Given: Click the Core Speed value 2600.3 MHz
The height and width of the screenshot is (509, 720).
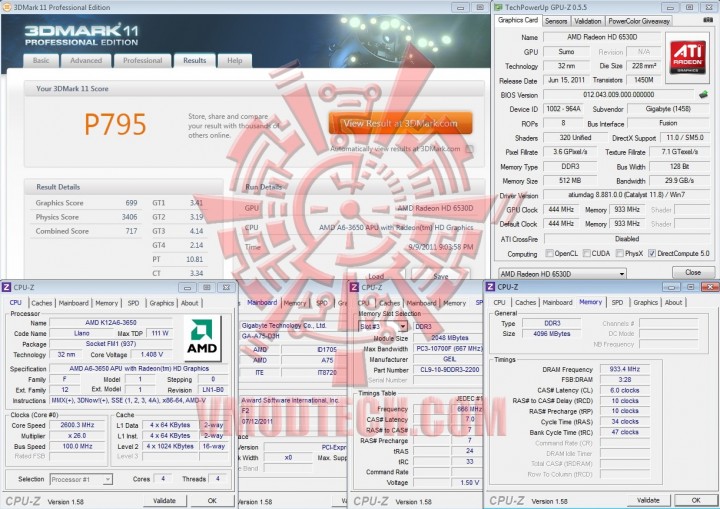Looking at the screenshot, I should pos(77,425).
